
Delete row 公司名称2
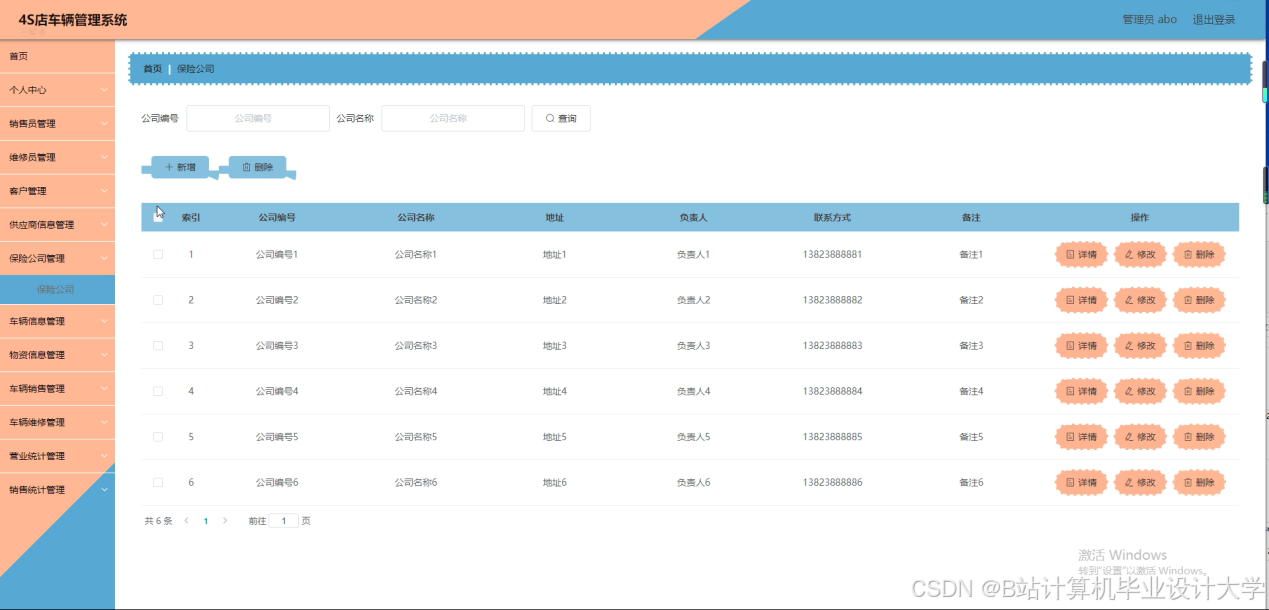pos(1199,300)
